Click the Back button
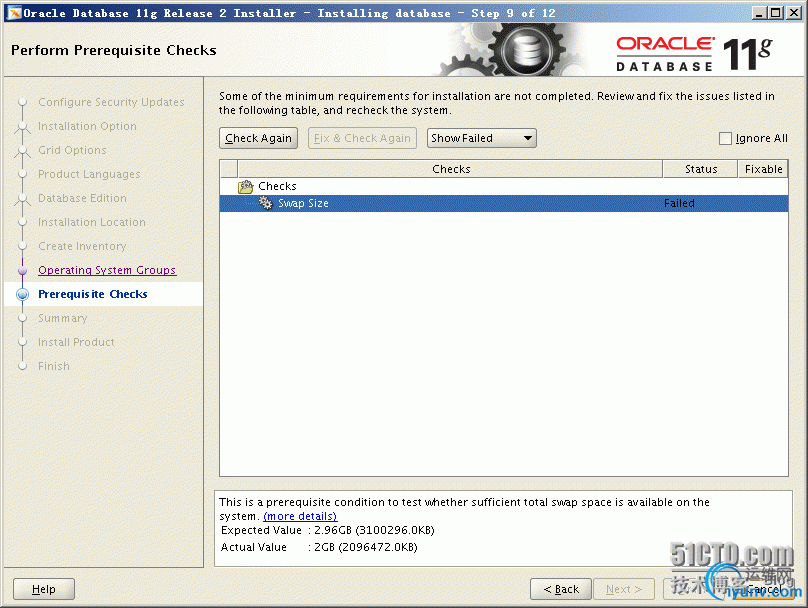 click(561, 589)
